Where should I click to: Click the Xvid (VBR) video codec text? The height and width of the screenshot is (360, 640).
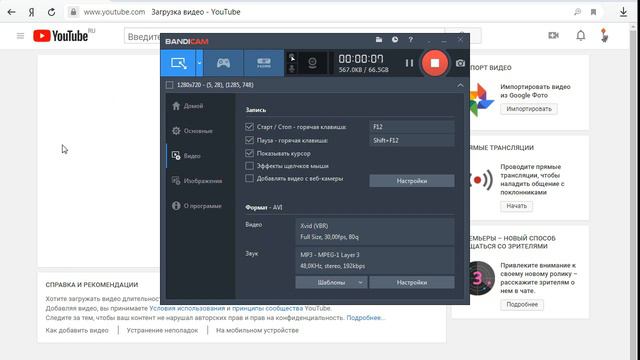pyautogui.click(x=314, y=226)
